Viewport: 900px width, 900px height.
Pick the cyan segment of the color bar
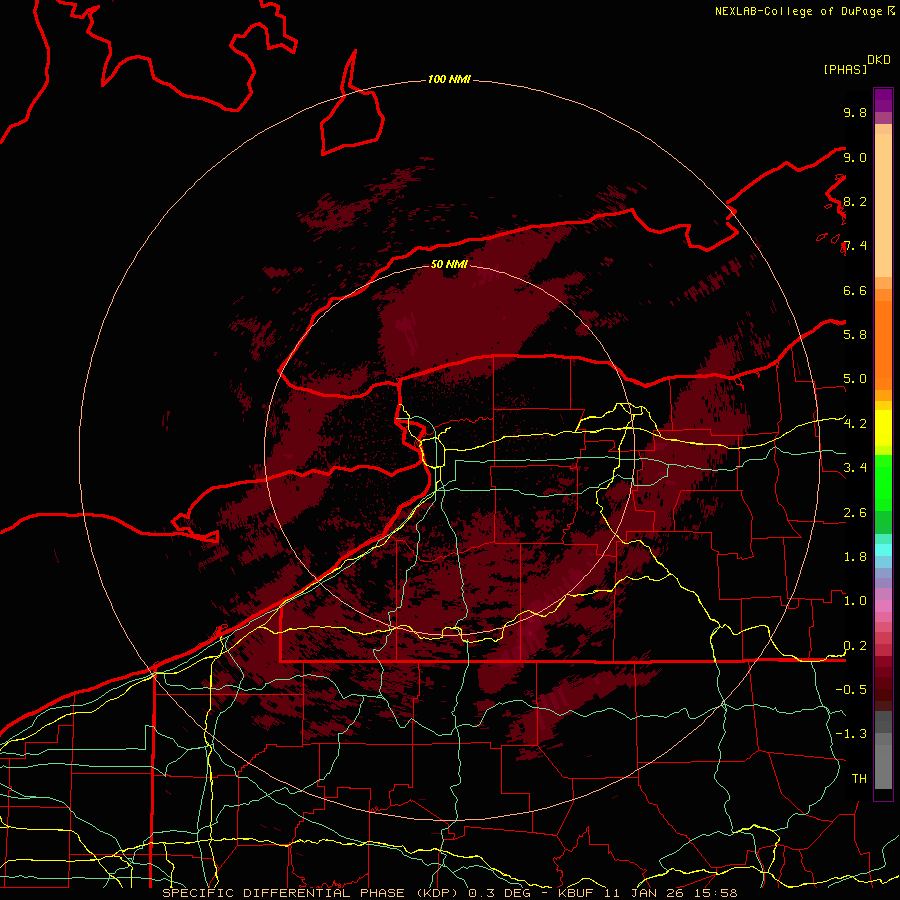883,550
